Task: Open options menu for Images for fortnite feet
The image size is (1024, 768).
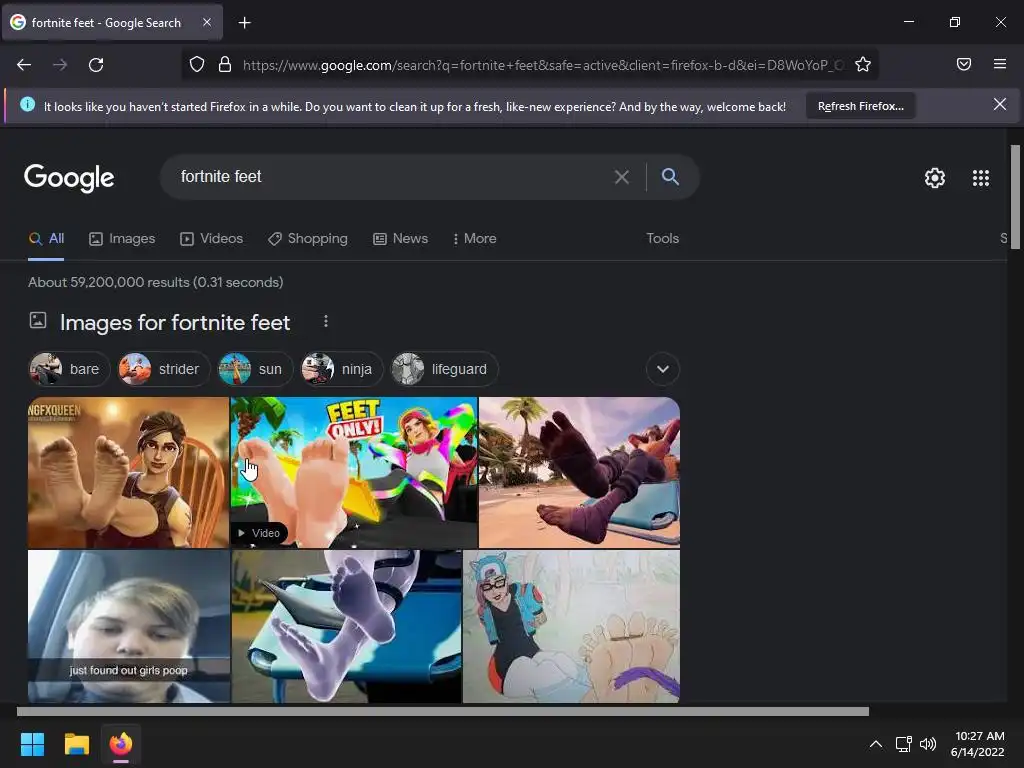Action: coord(326,321)
